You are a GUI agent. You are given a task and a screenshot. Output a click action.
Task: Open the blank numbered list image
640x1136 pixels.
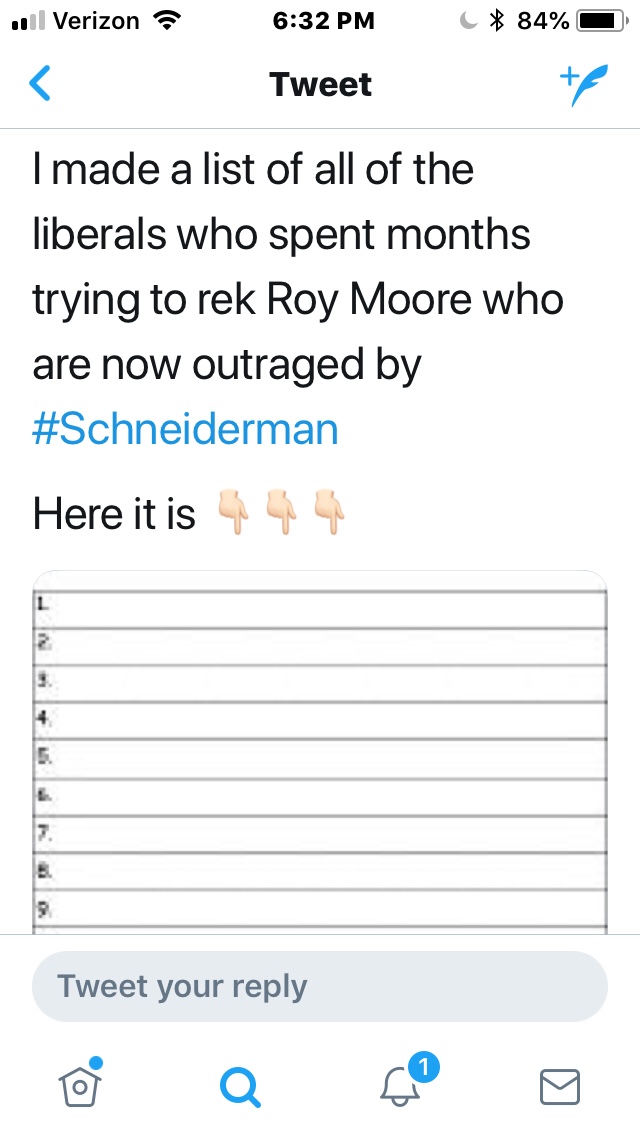tap(320, 752)
